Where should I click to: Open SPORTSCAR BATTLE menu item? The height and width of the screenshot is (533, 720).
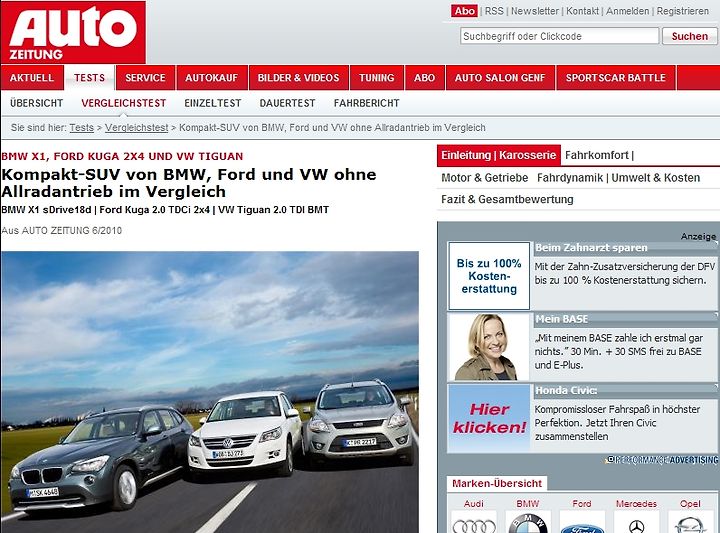(616, 78)
